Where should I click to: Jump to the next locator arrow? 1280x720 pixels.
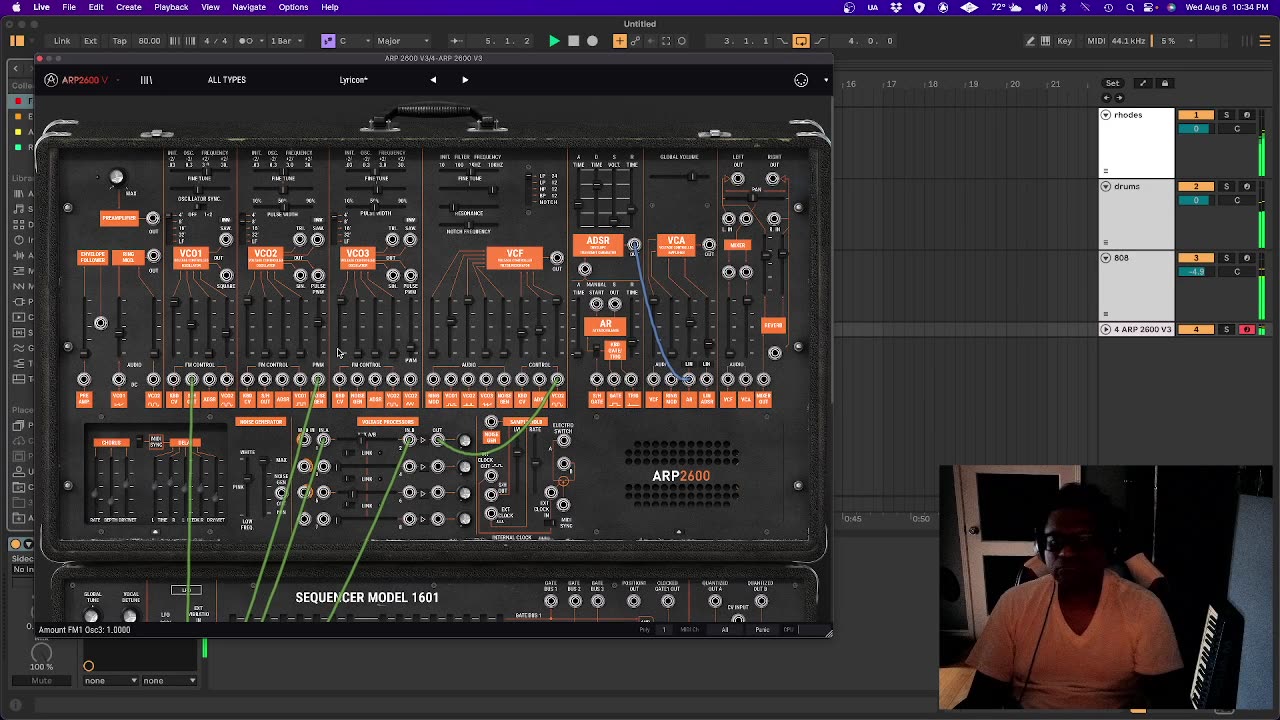point(1119,98)
